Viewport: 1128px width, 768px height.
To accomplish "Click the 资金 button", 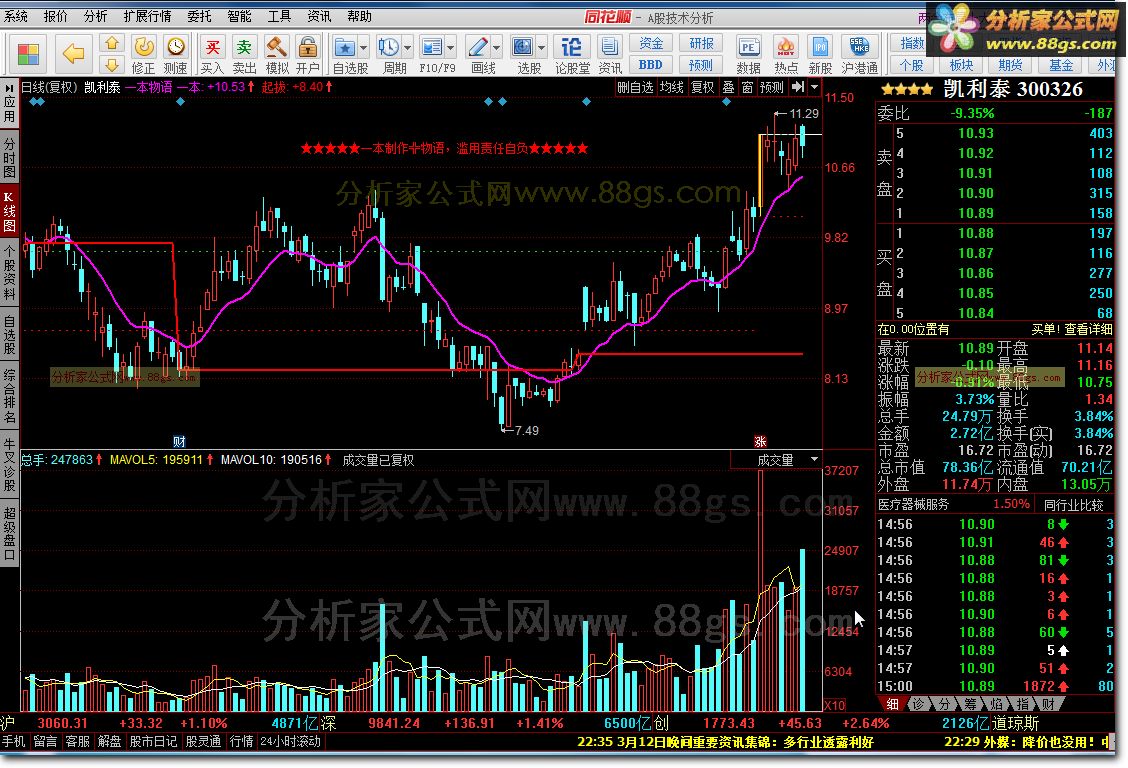I will (x=651, y=43).
